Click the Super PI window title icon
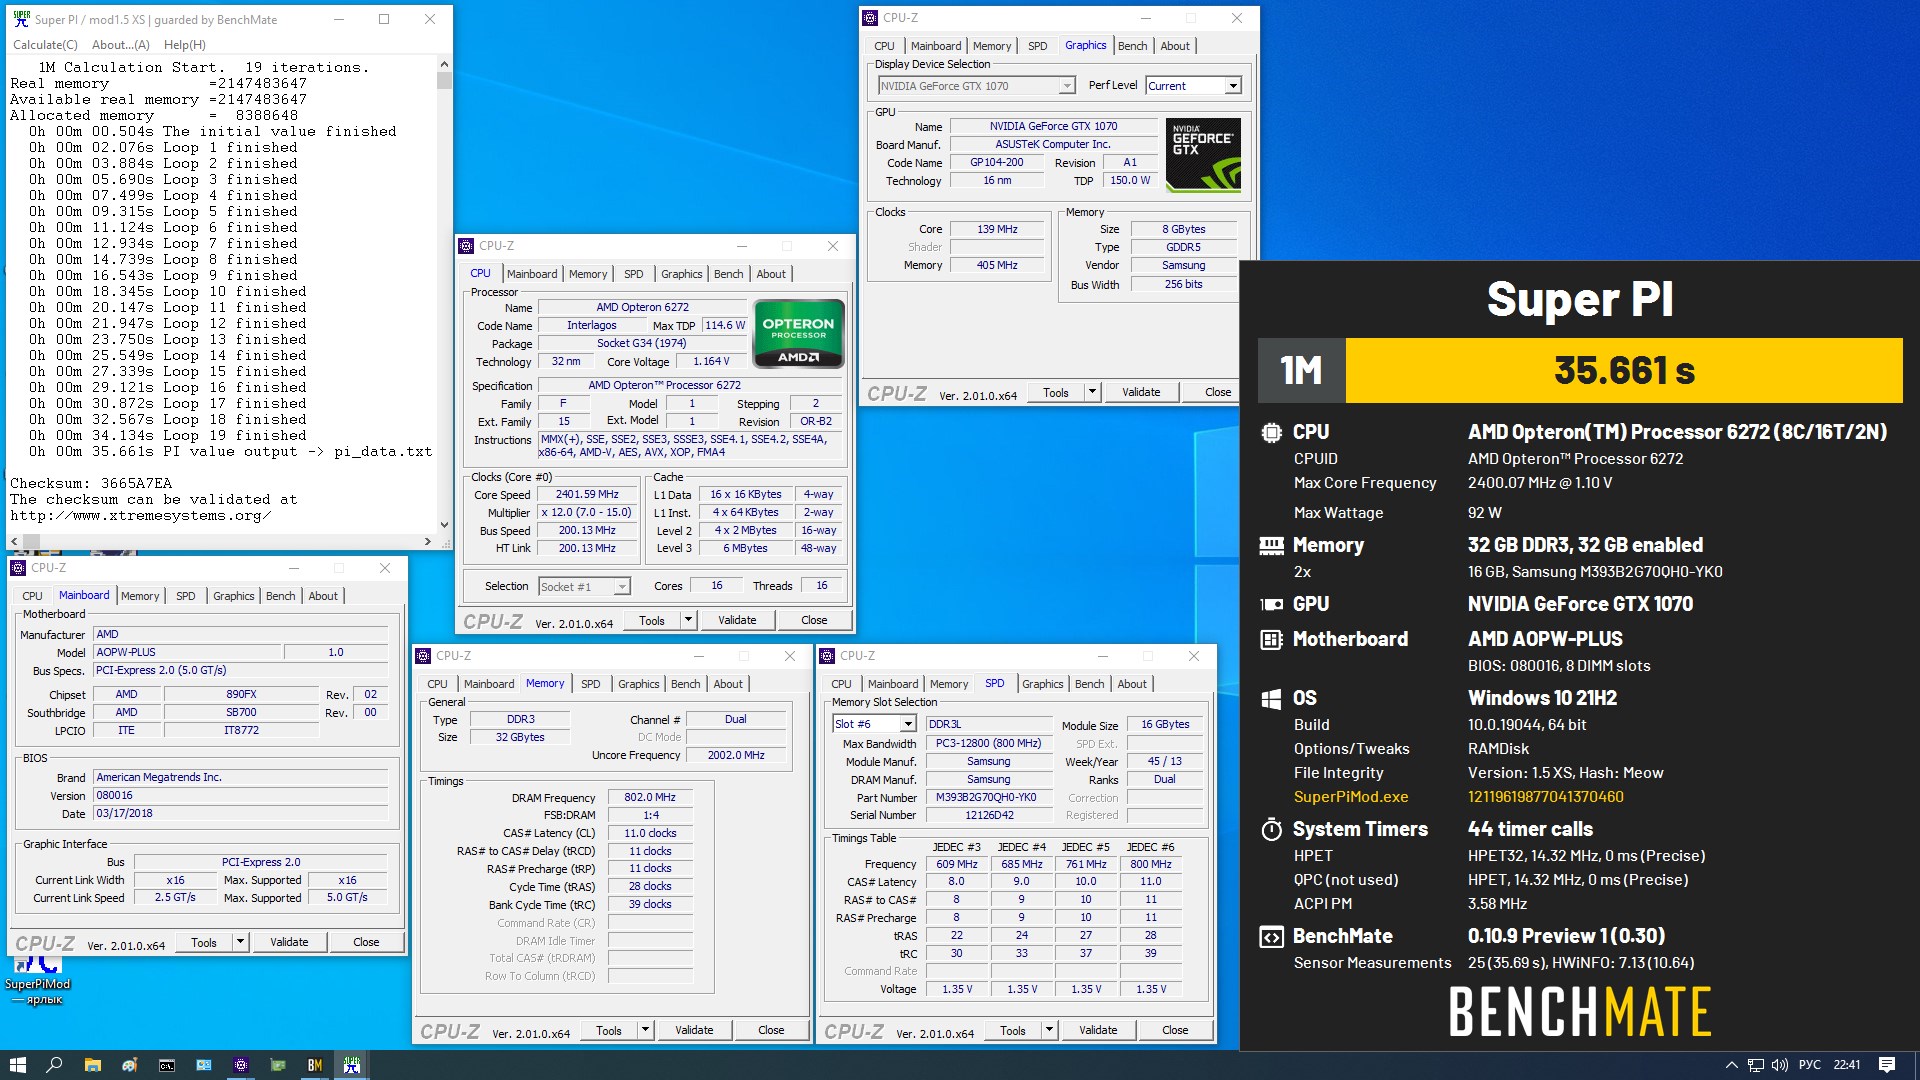Viewport: 1920px width, 1080px height. (x=21, y=19)
